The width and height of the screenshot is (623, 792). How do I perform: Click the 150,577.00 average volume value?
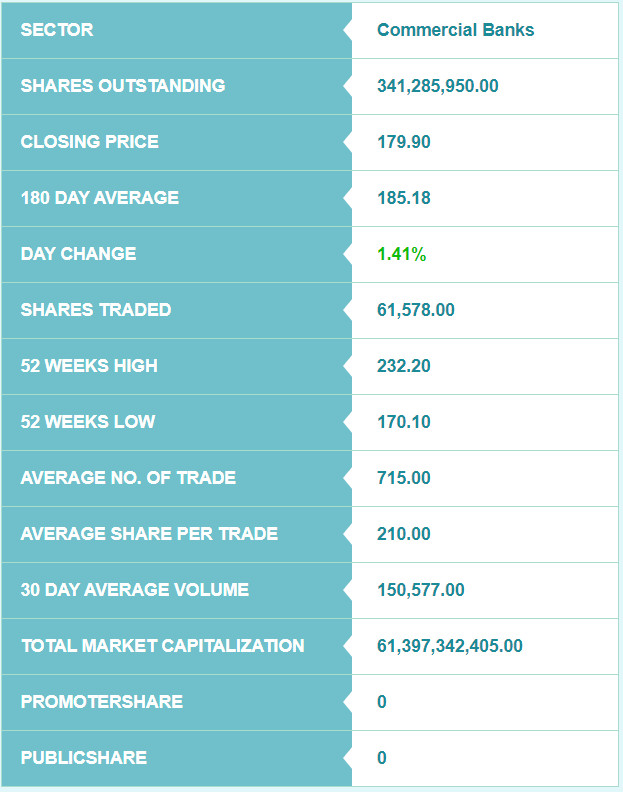tap(420, 590)
